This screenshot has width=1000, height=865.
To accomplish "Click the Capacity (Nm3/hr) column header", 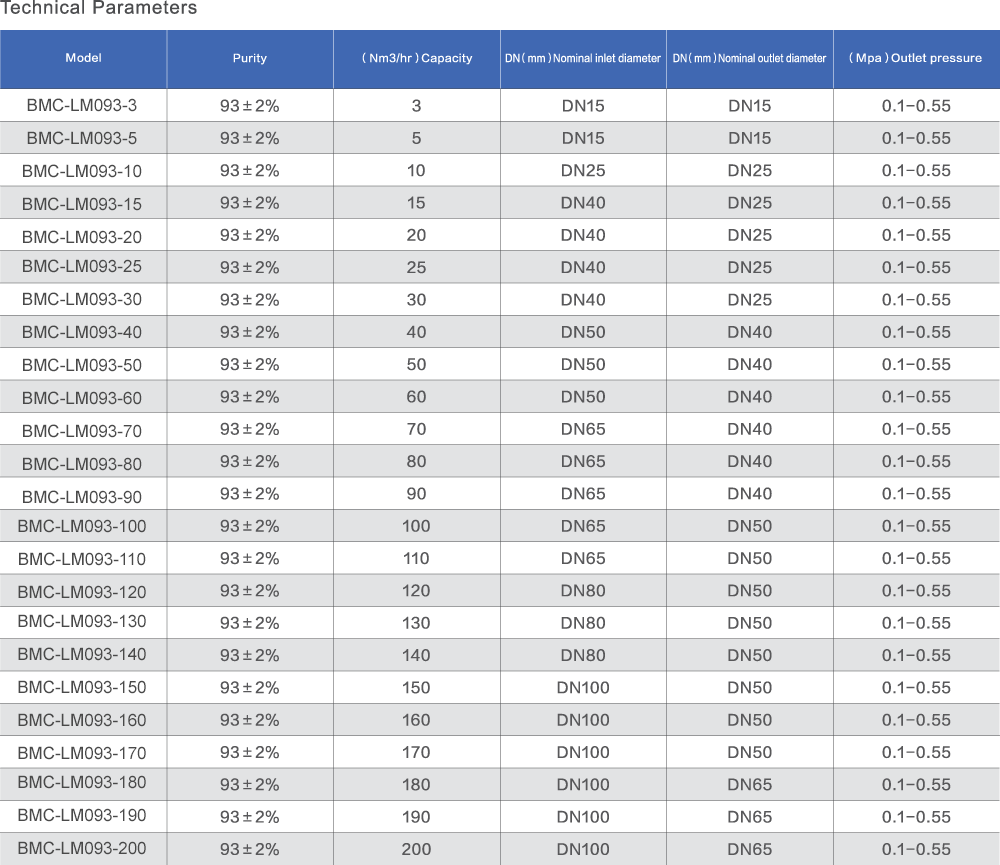I will [x=416, y=58].
